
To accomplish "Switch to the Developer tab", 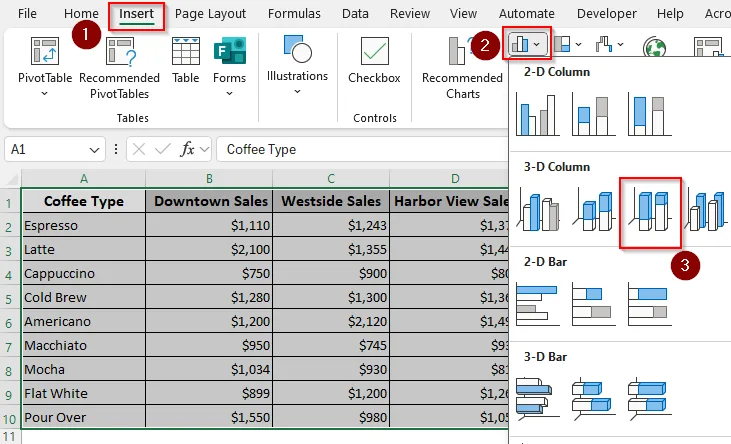I will coord(607,14).
